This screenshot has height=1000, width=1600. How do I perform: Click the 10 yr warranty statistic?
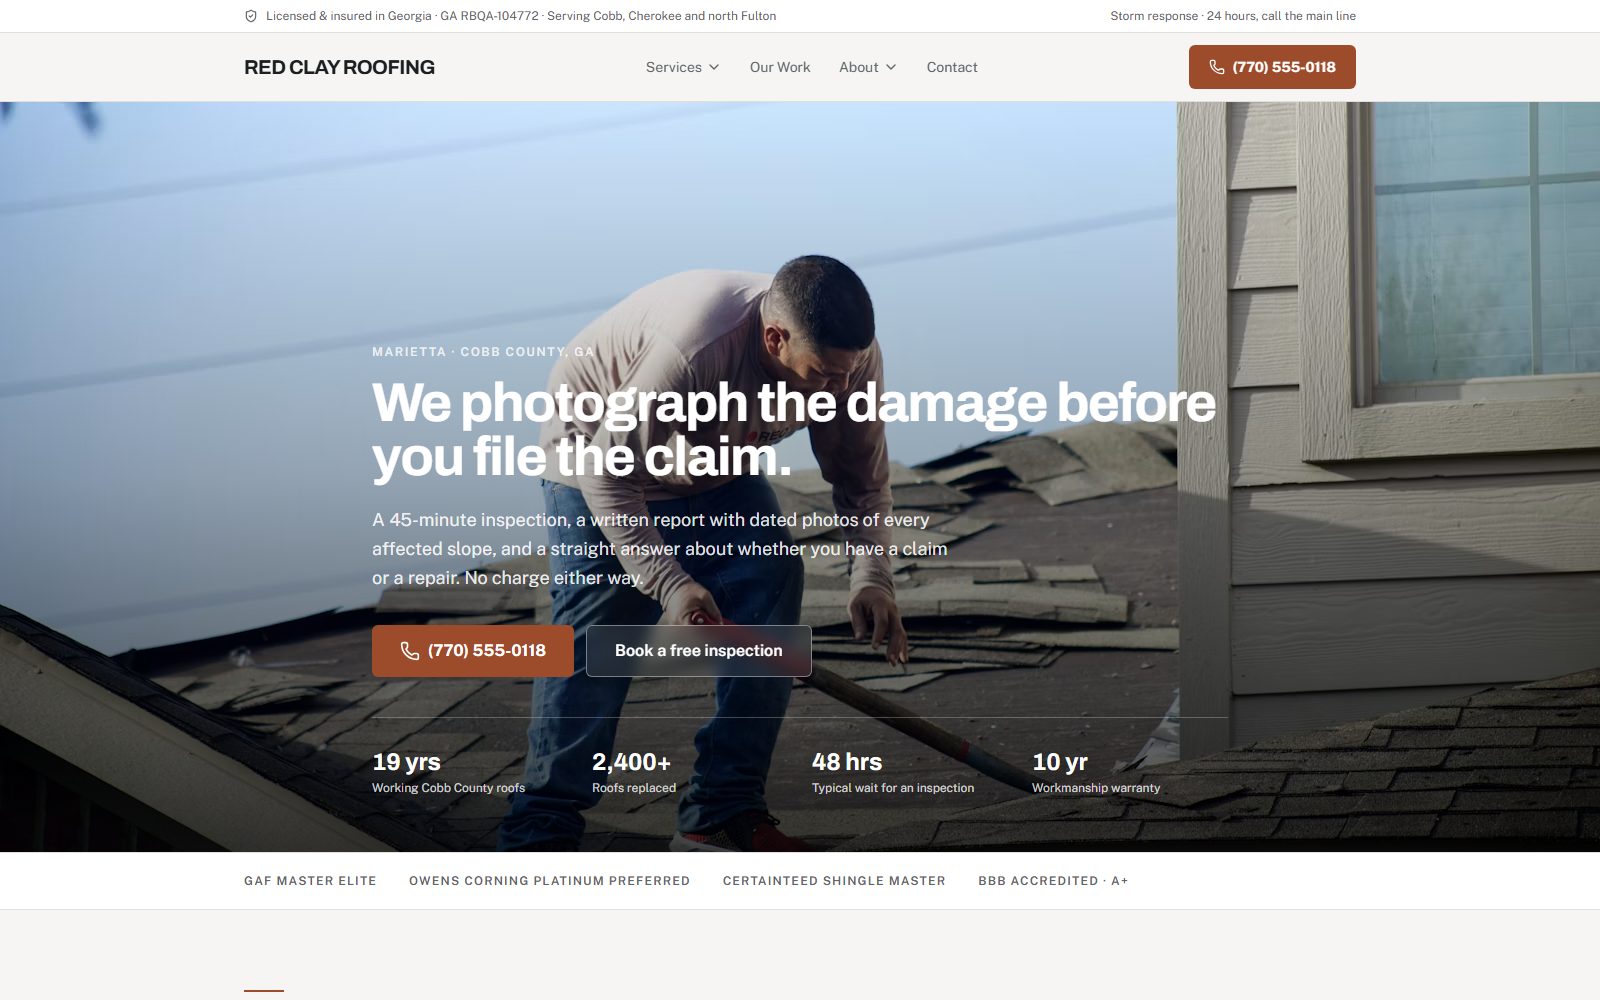pyautogui.click(x=1096, y=773)
